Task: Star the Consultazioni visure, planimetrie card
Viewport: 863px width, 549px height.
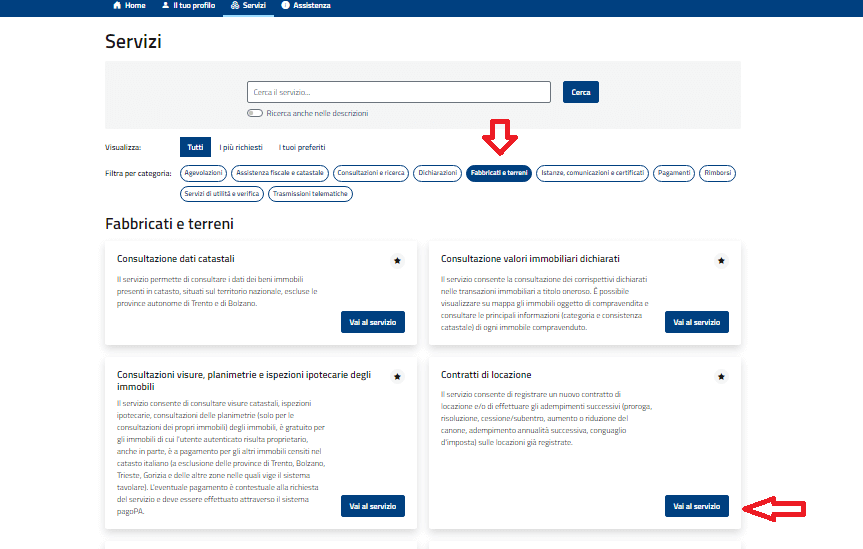Action: [397, 377]
